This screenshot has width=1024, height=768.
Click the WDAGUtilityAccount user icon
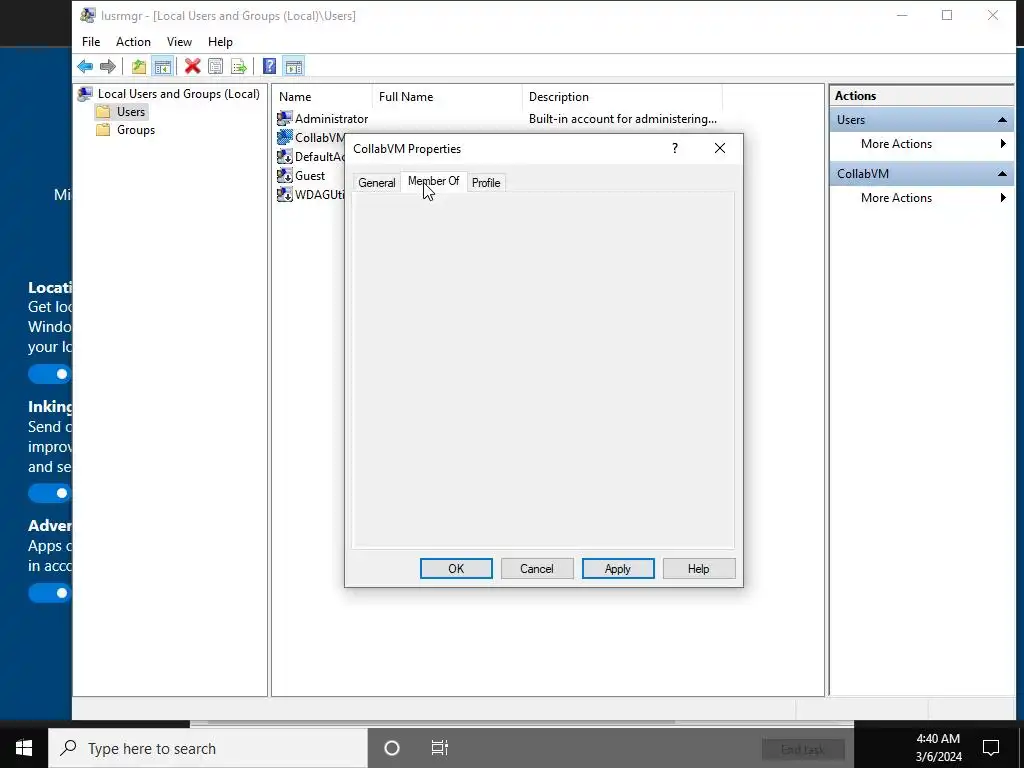click(x=285, y=195)
